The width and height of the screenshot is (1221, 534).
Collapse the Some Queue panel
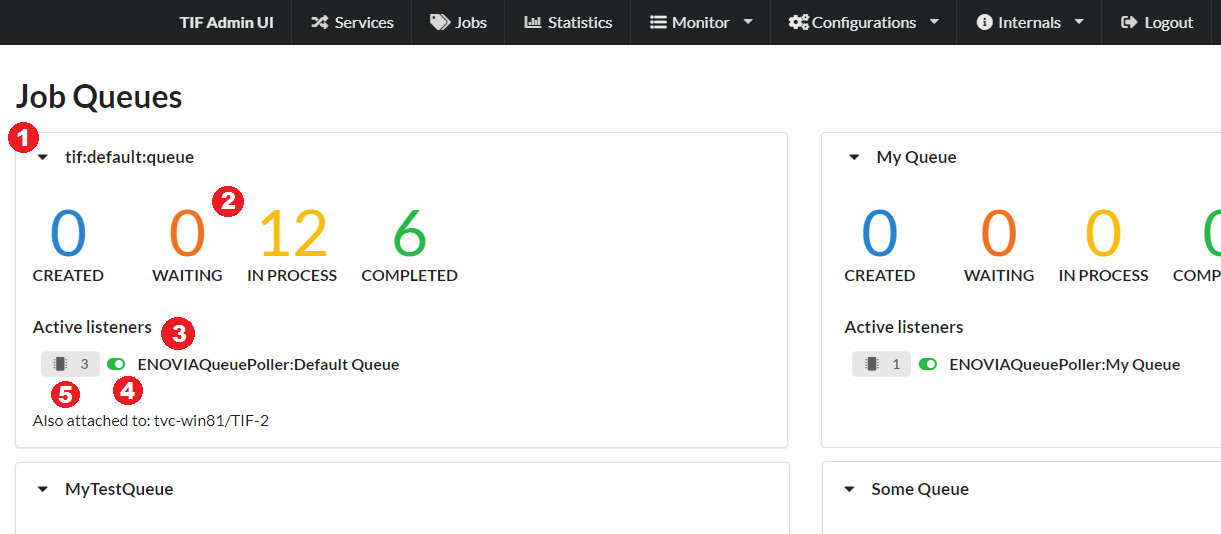coord(849,489)
